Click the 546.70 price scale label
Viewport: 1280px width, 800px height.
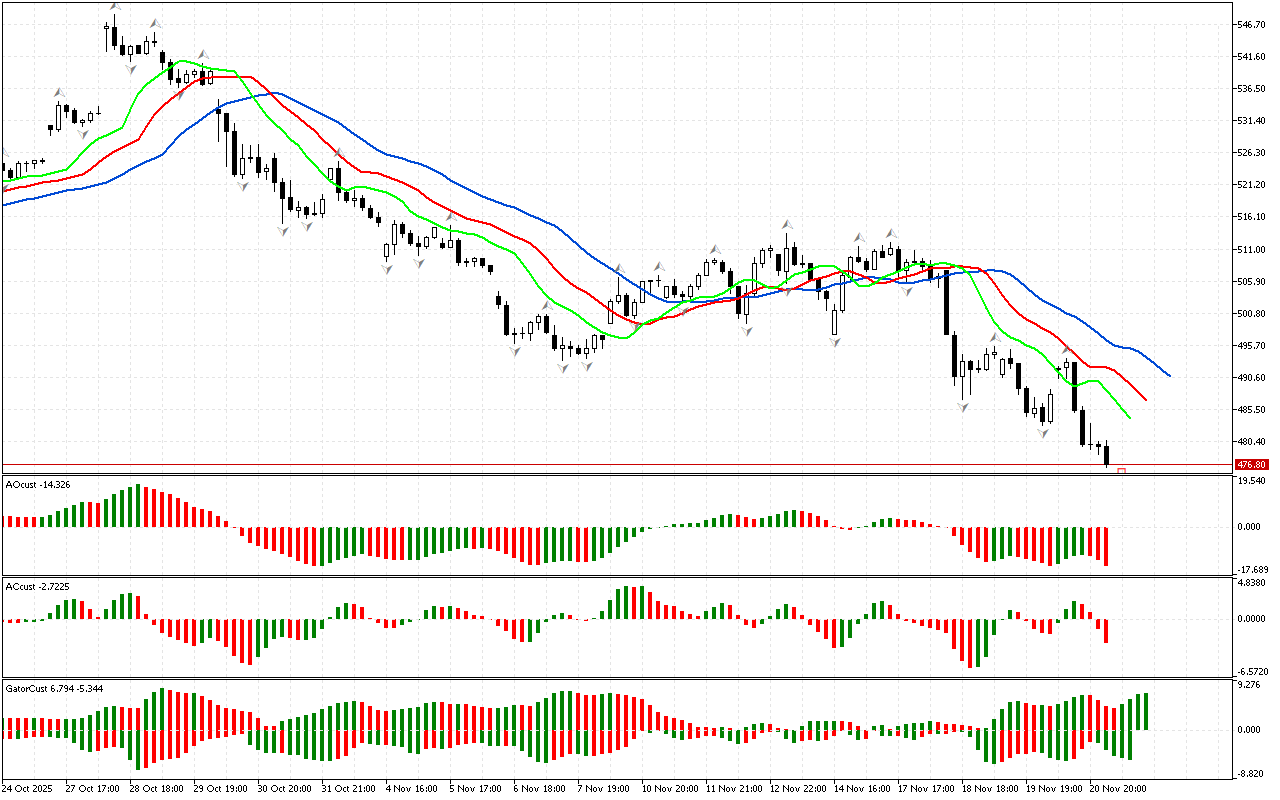click(1251, 24)
